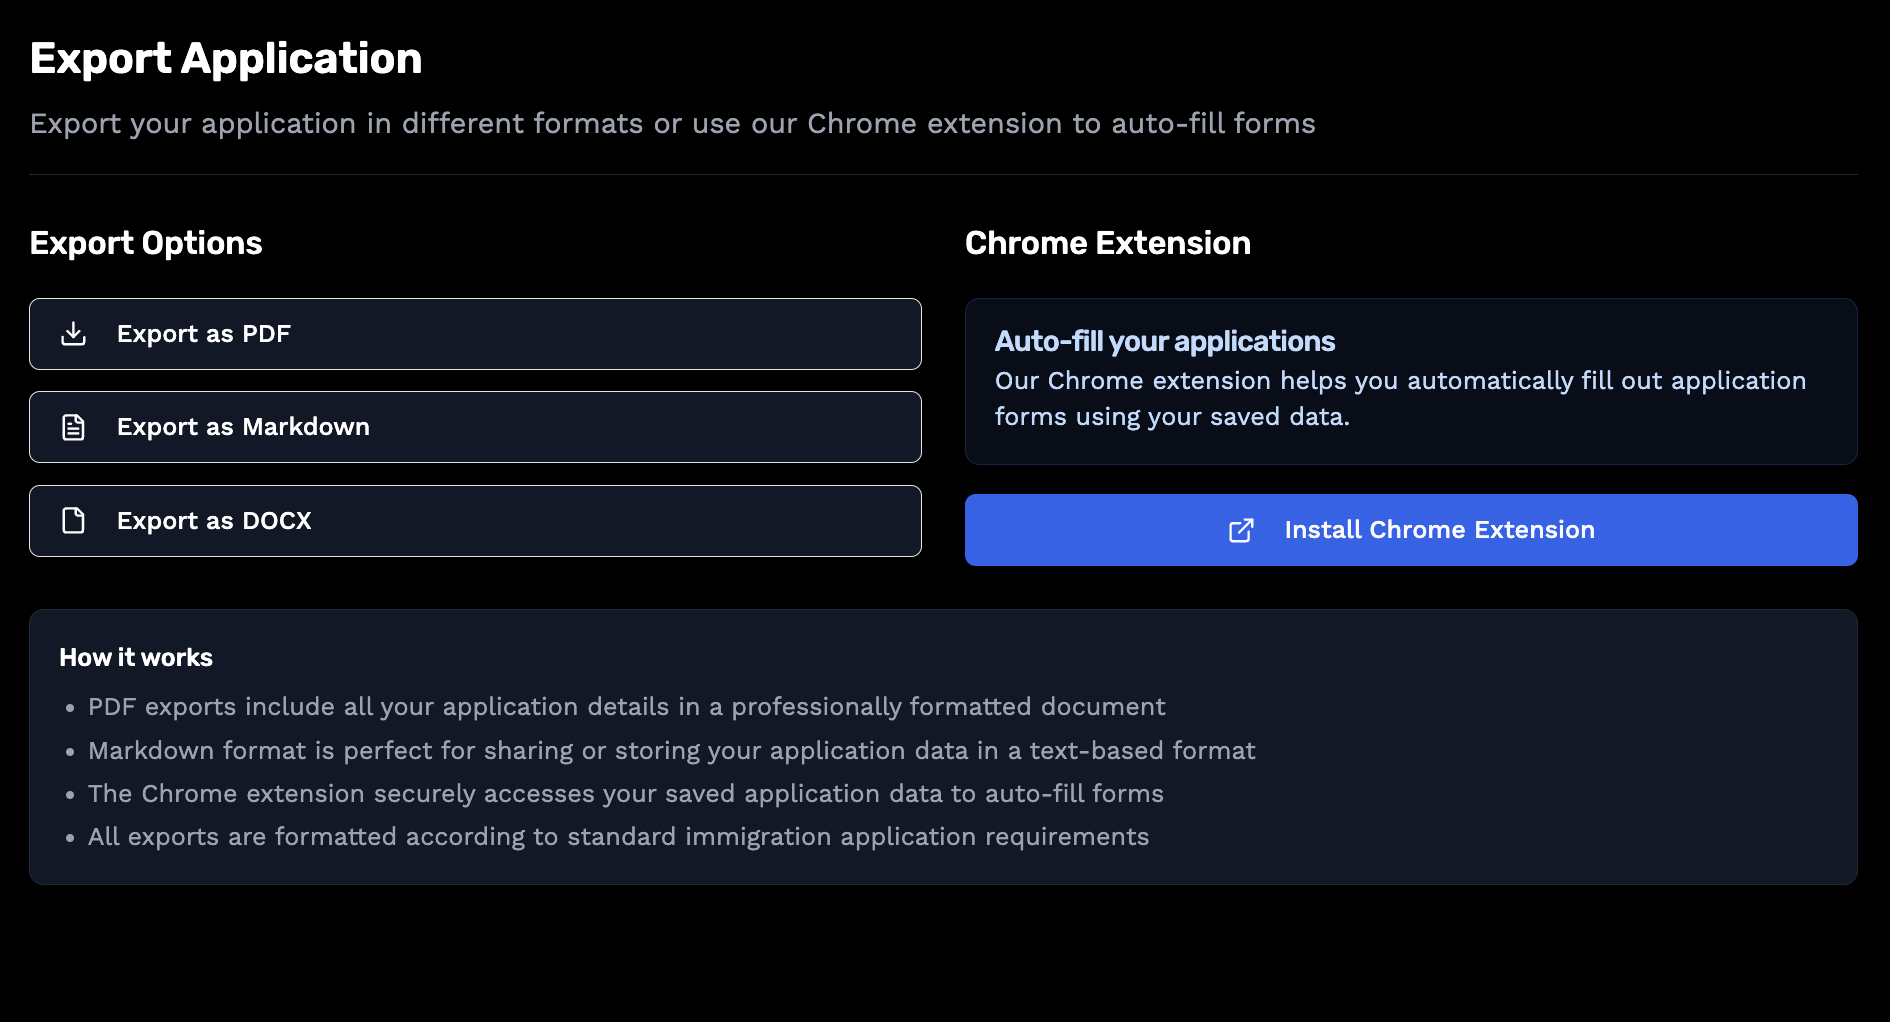Click the download icon on Export as PDF
This screenshot has height=1022, width=1890.
72,333
